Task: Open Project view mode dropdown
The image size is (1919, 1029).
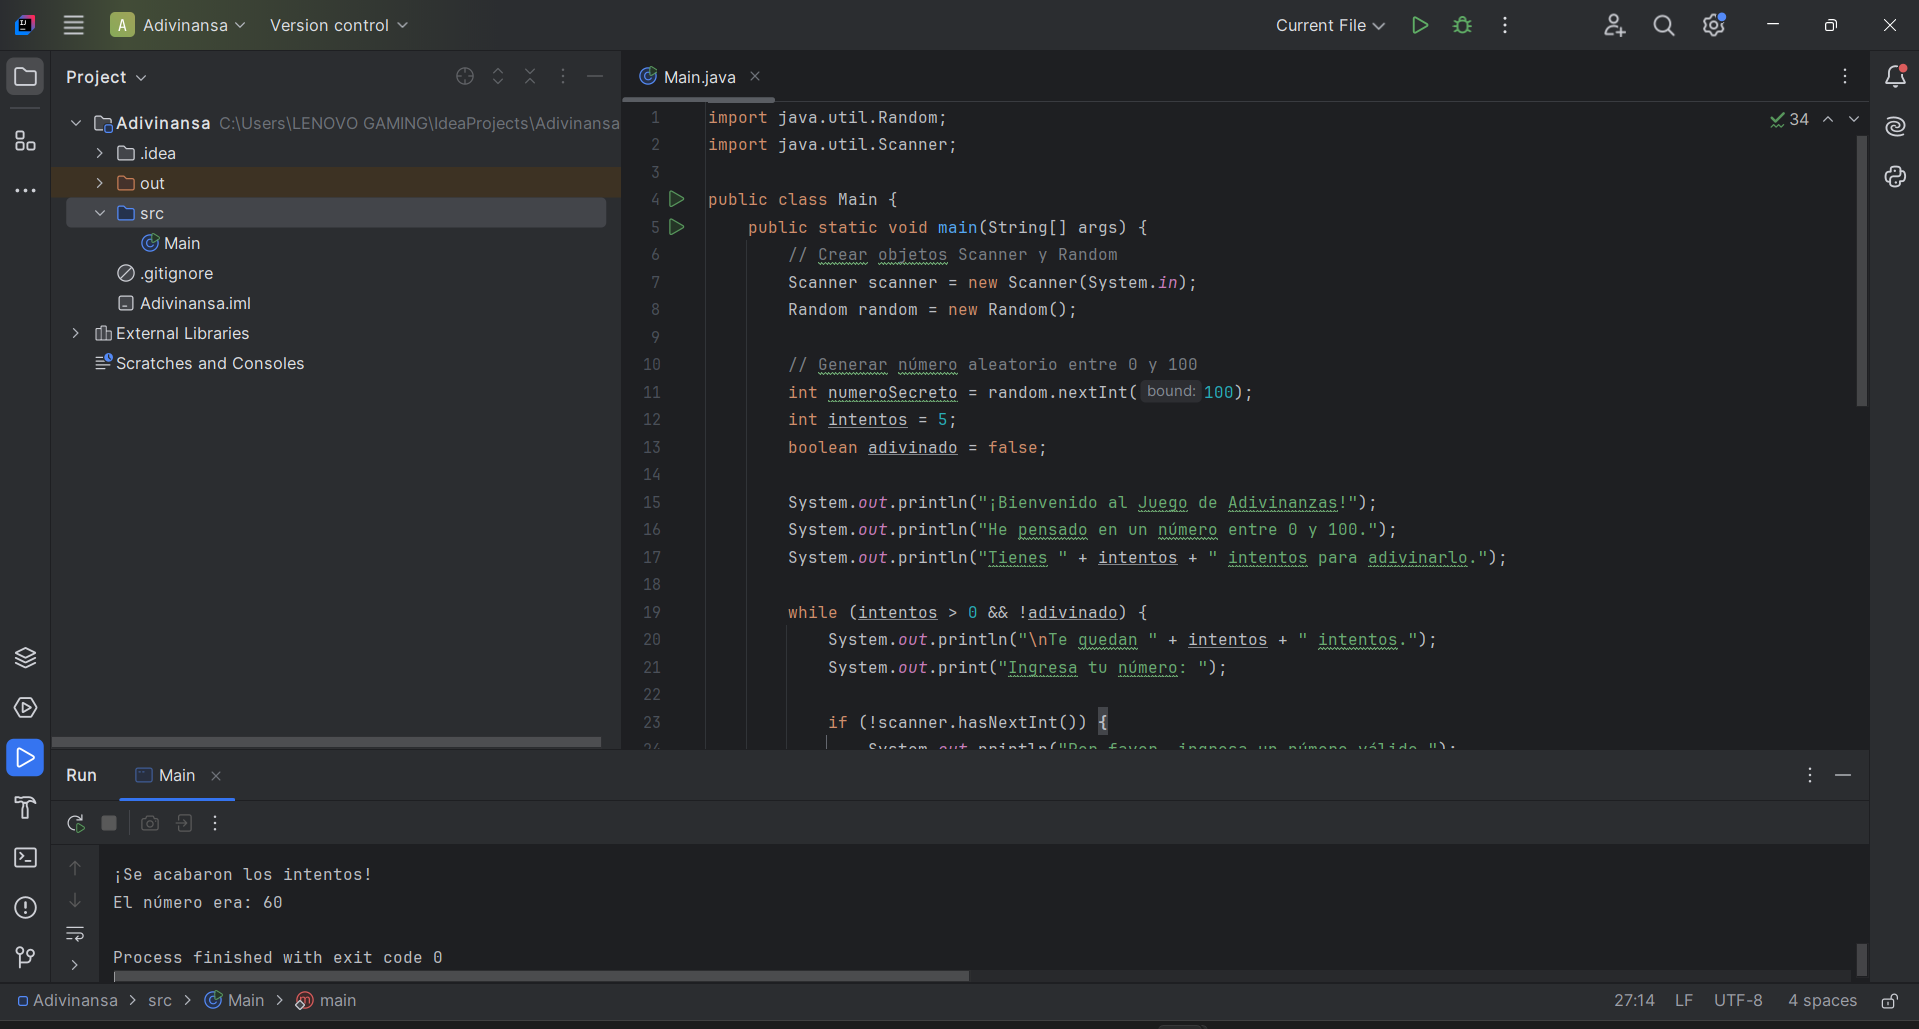Action: click(x=106, y=77)
